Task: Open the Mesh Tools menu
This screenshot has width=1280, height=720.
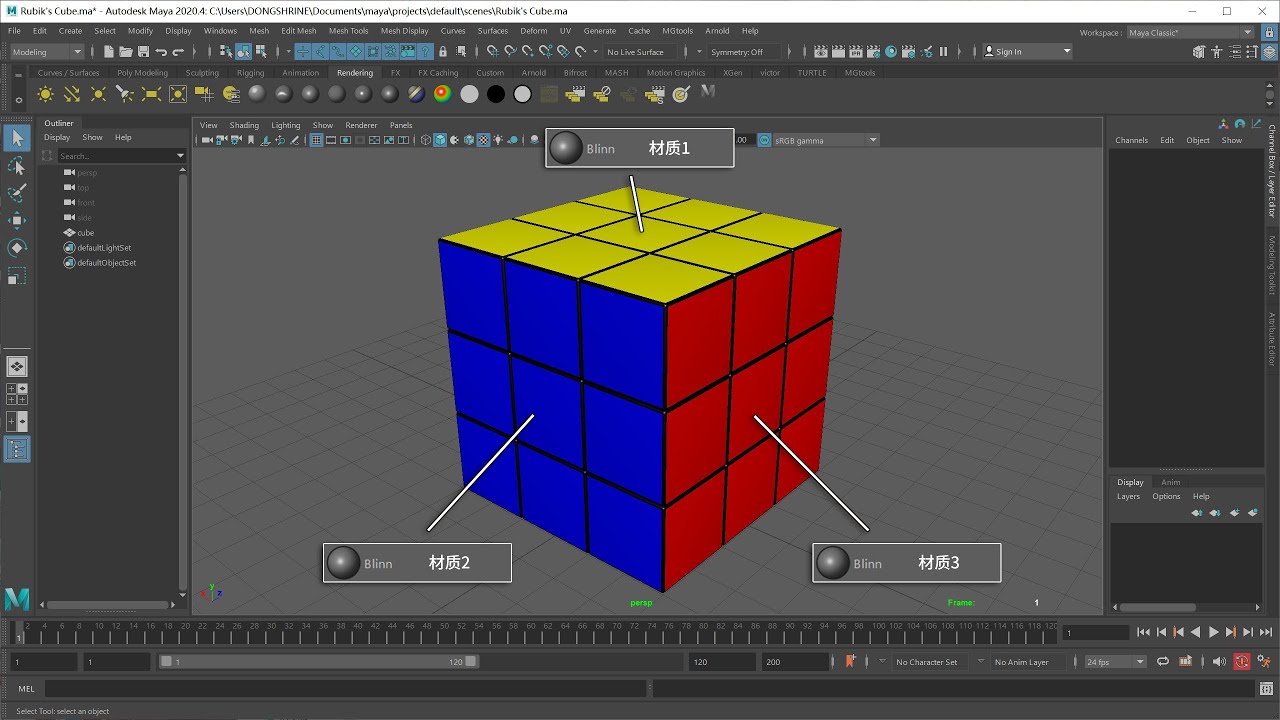Action: tap(348, 31)
